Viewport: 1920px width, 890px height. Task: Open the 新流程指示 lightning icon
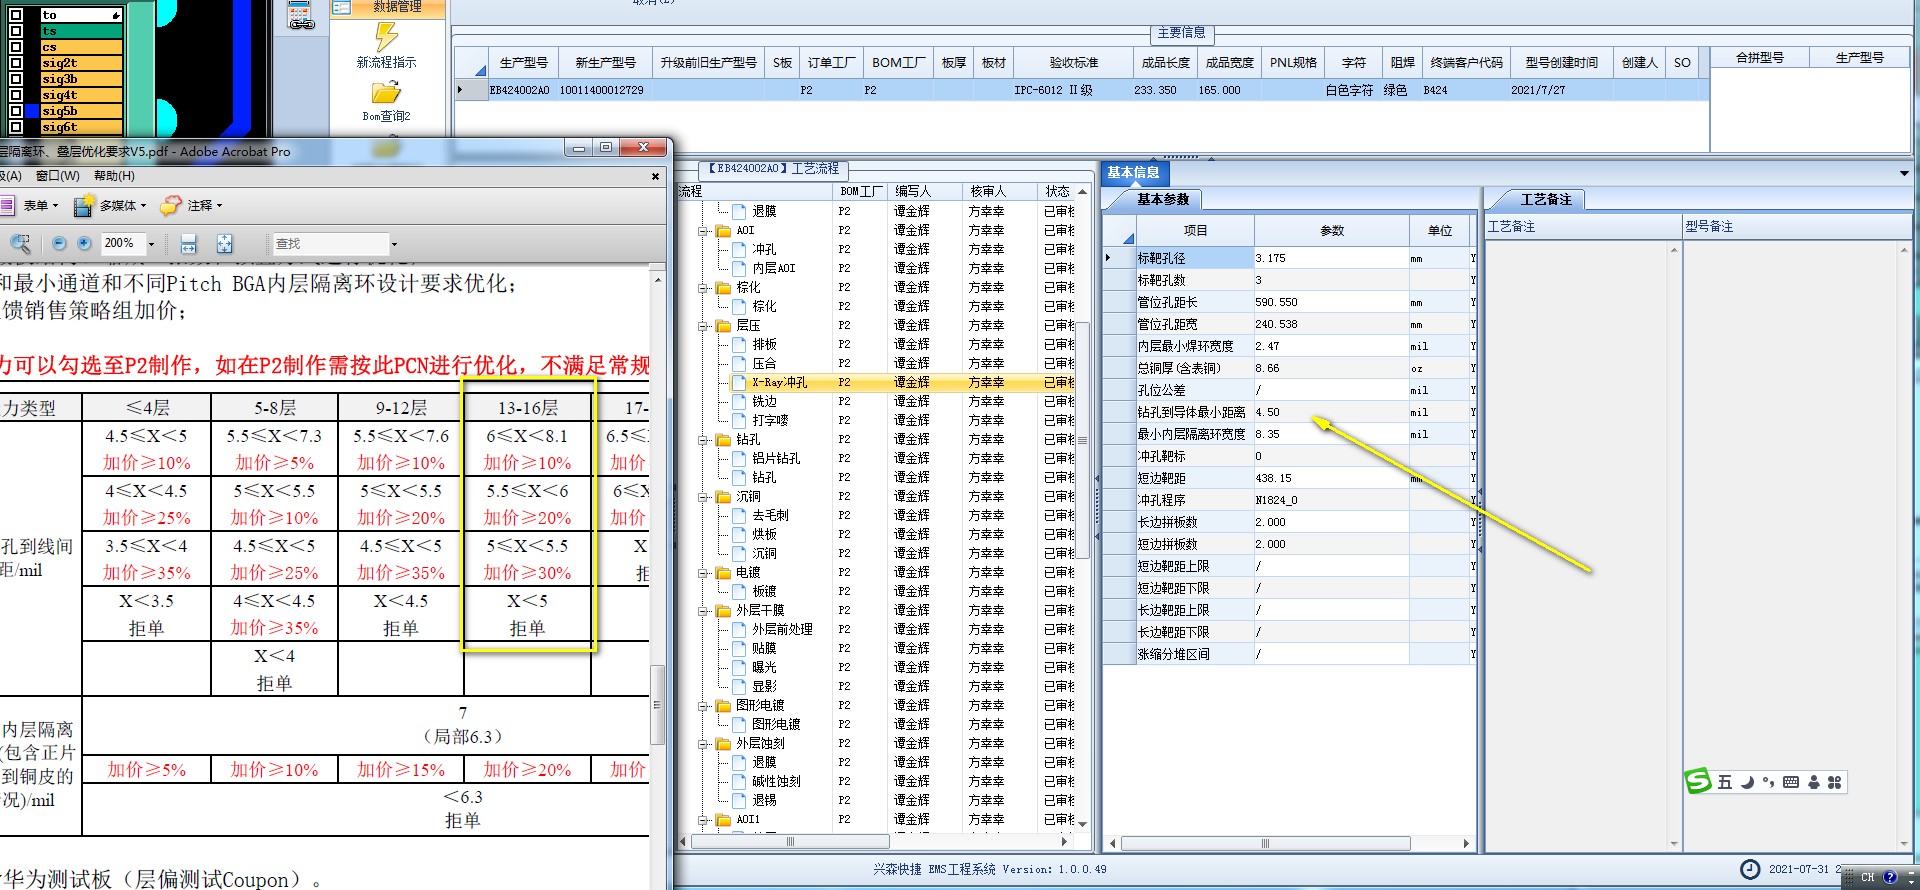[386, 36]
